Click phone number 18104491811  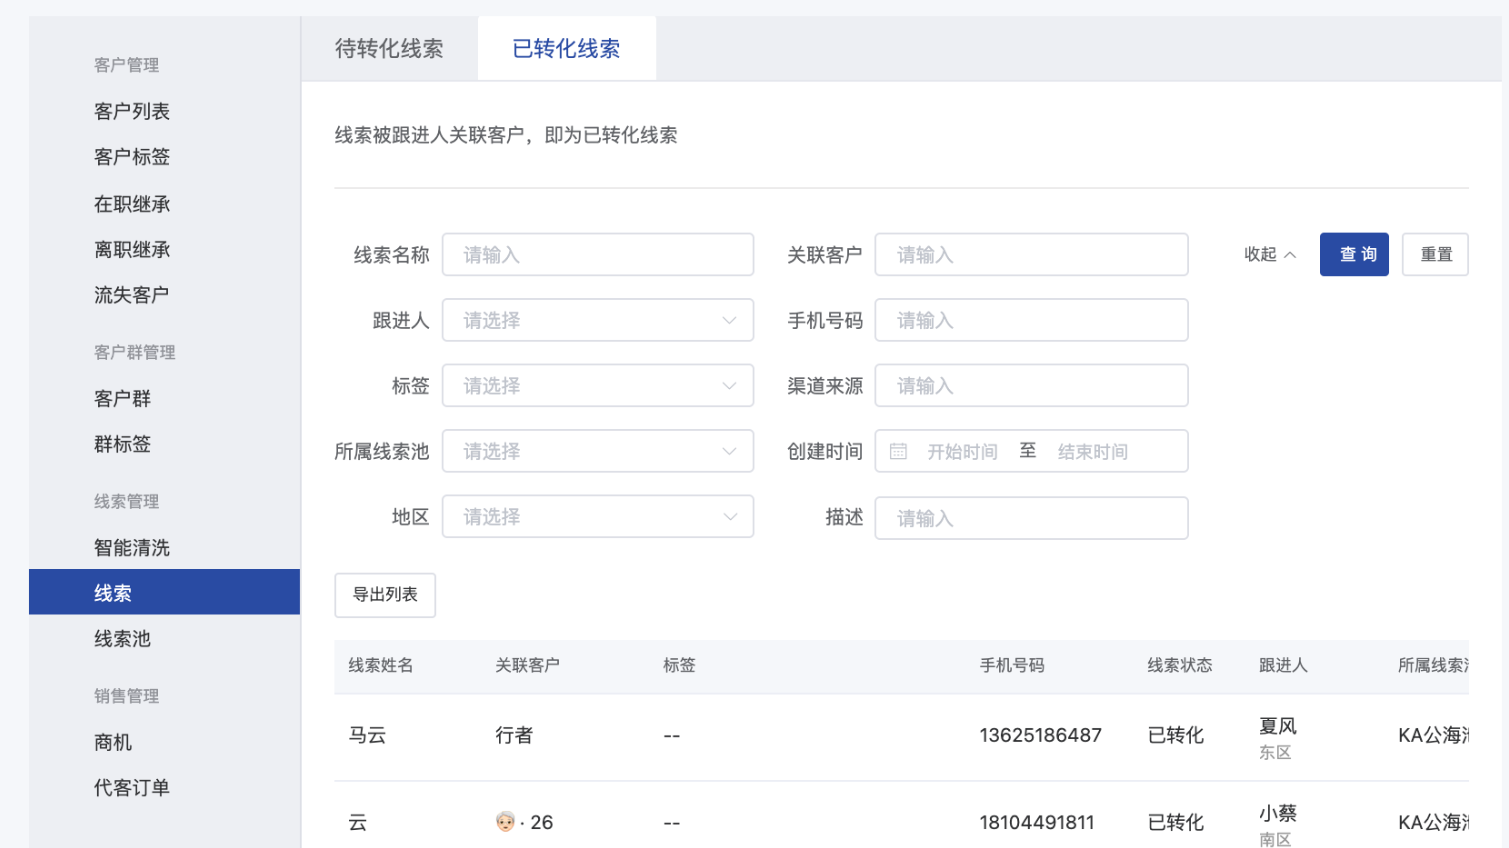(x=1037, y=822)
